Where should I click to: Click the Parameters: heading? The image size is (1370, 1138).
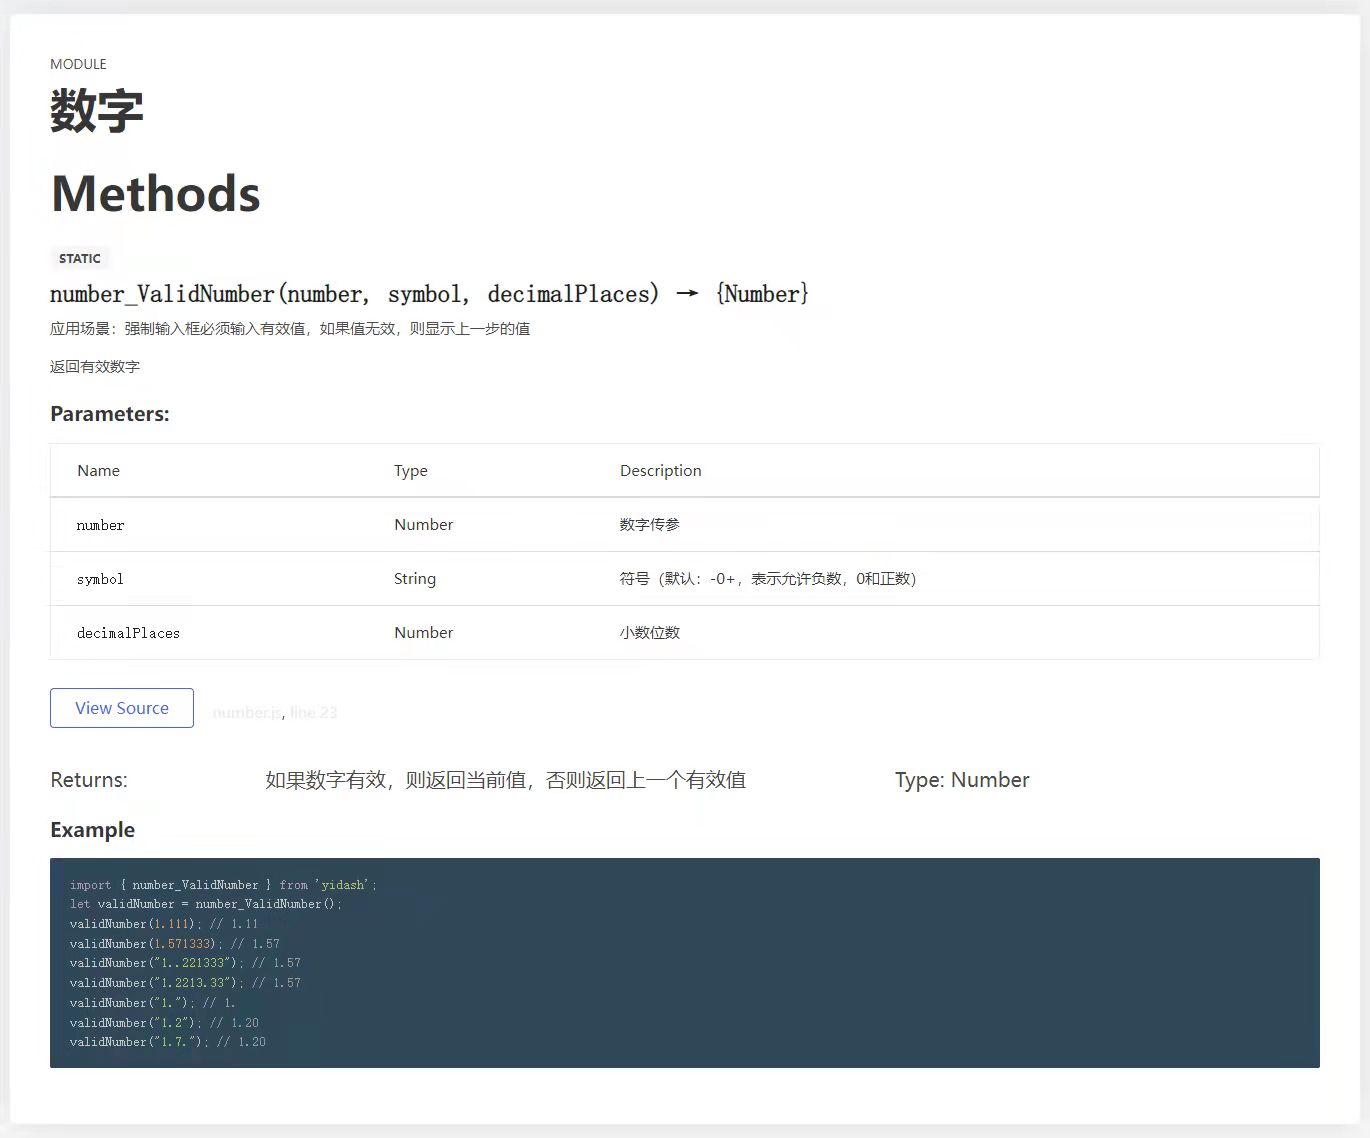pos(110,414)
